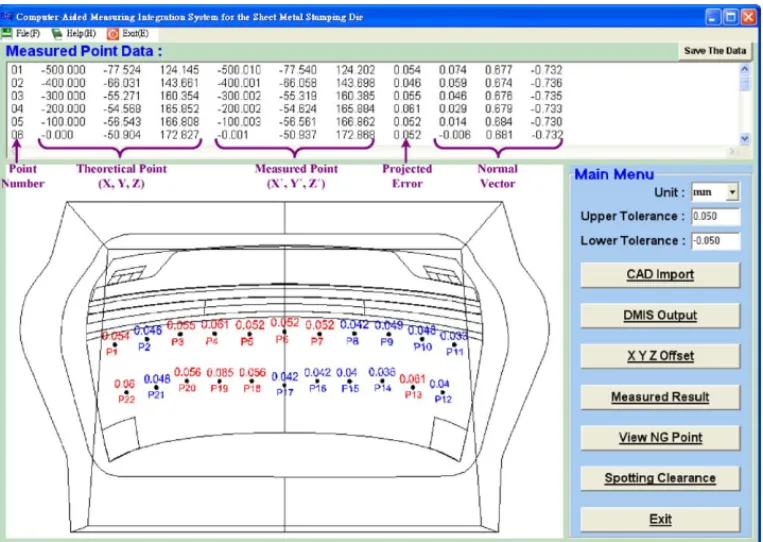Image resolution: width=763 pixels, height=542 pixels.
Task: Click measurement point P8 dot
Action: 354,334
